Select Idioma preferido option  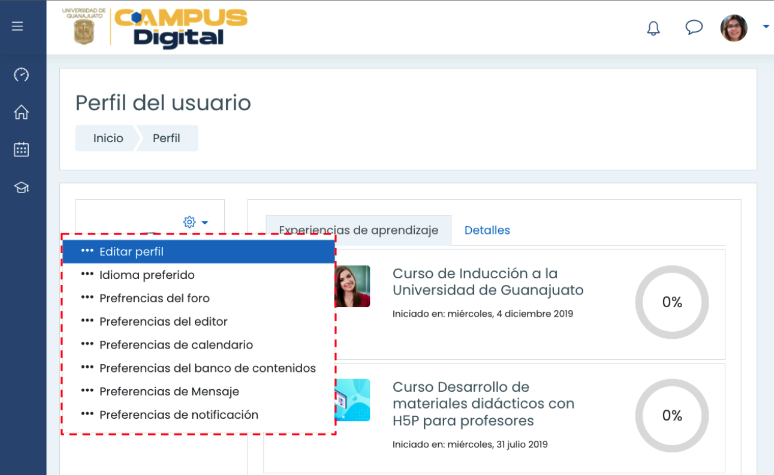(x=198, y=275)
